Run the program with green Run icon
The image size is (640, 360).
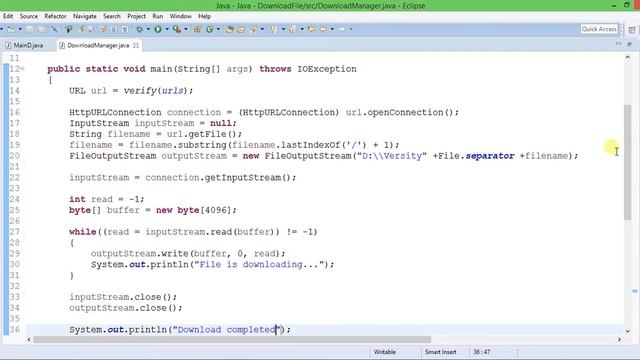pos(158,29)
